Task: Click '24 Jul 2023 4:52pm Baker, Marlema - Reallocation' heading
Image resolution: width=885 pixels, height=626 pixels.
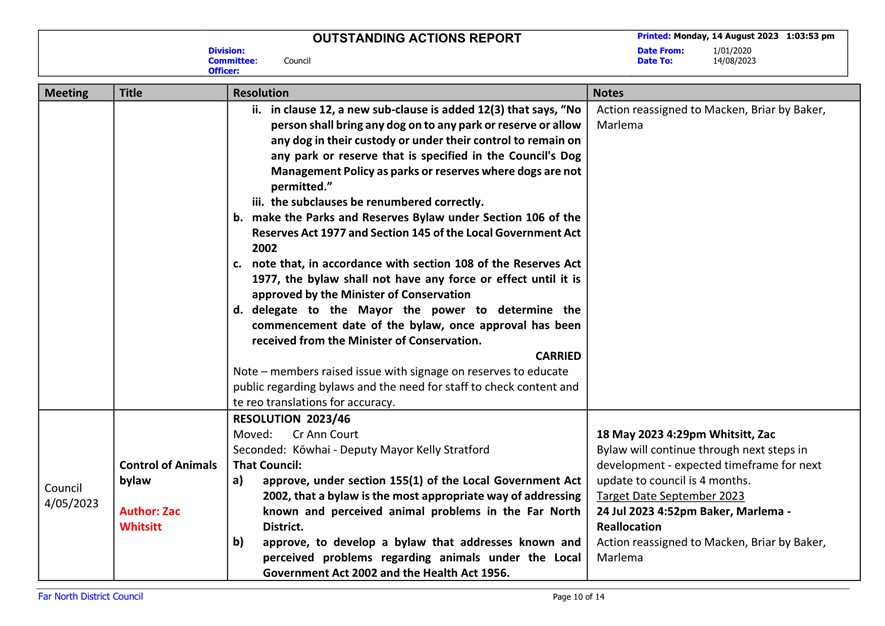Action: (694, 519)
